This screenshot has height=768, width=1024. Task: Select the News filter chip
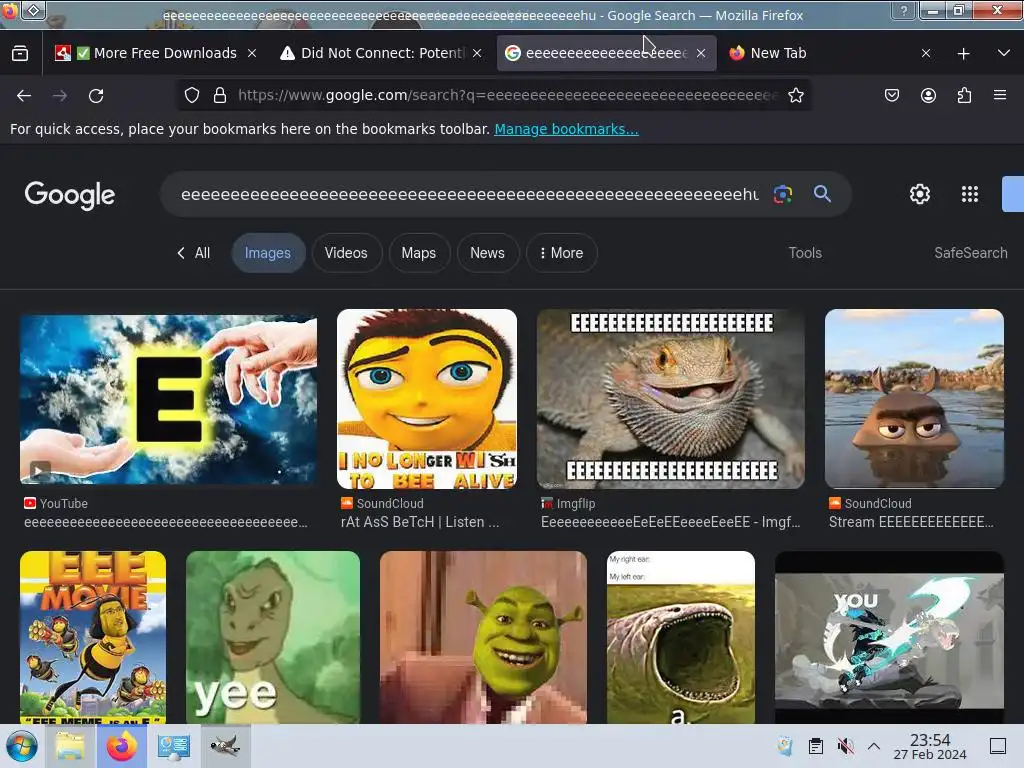pos(487,253)
